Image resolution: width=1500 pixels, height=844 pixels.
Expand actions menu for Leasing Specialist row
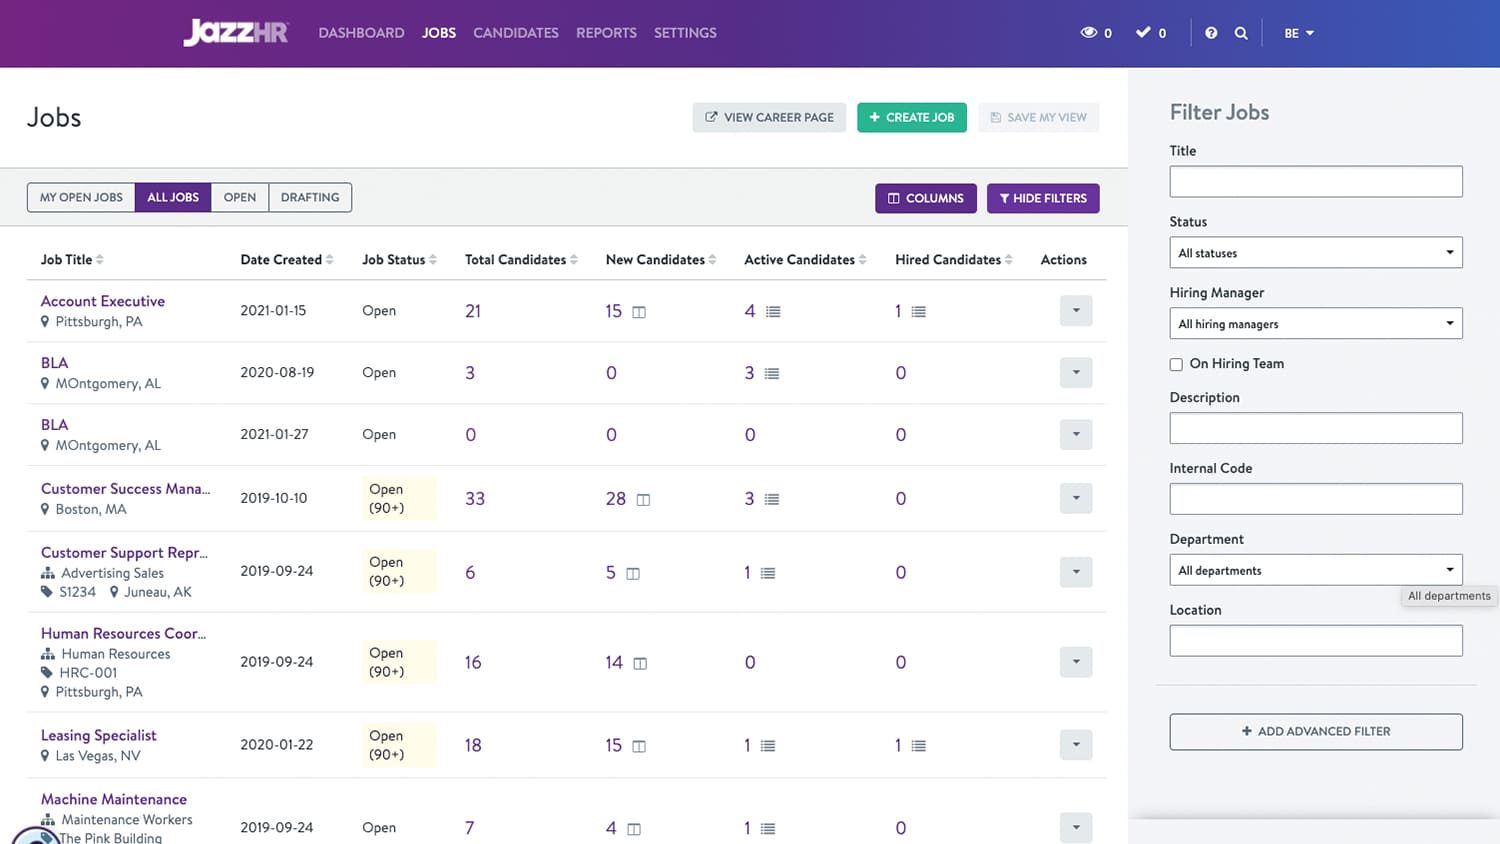click(x=1076, y=745)
